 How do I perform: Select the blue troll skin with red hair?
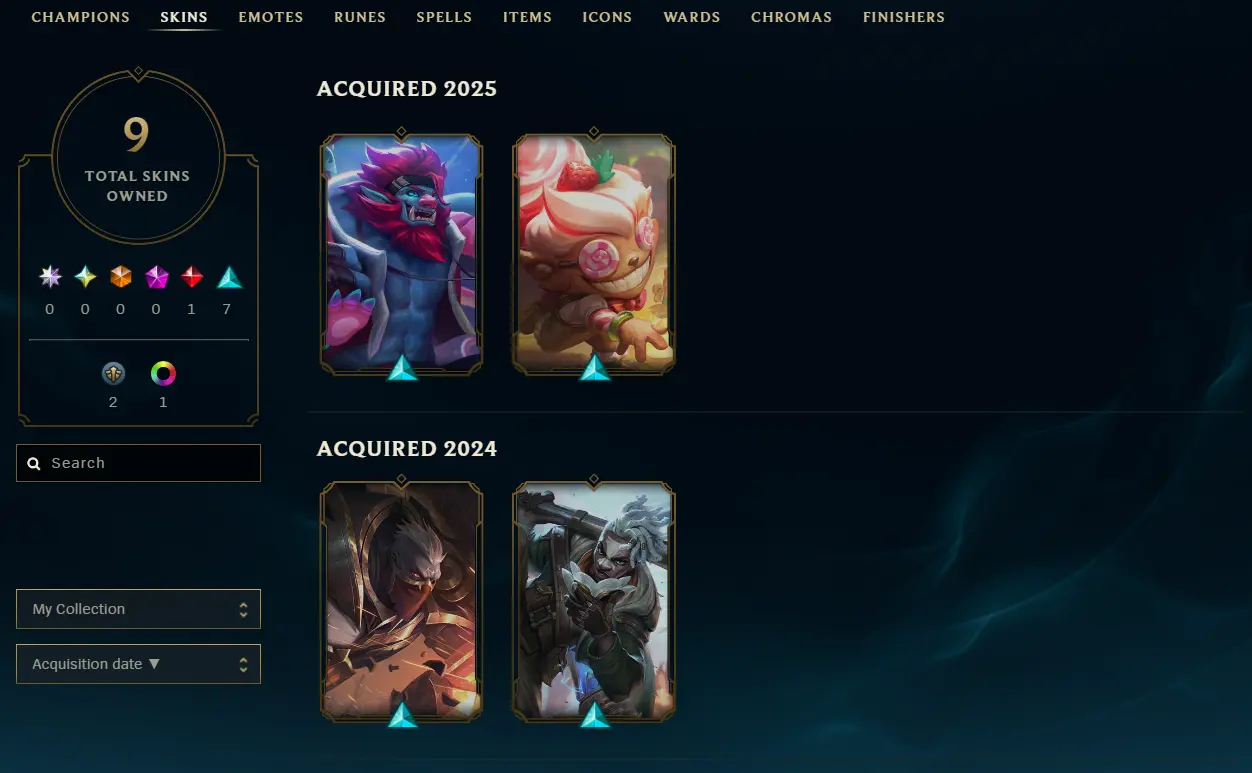click(401, 254)
